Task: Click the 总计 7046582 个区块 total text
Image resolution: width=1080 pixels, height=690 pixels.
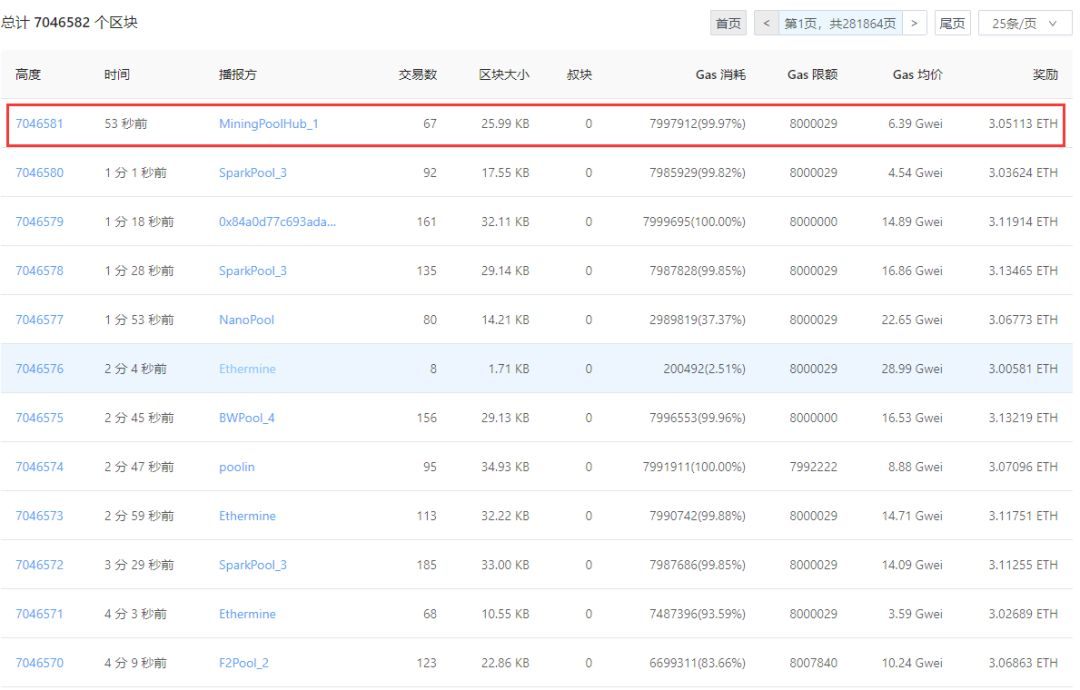Action: (x=70, y=23)
